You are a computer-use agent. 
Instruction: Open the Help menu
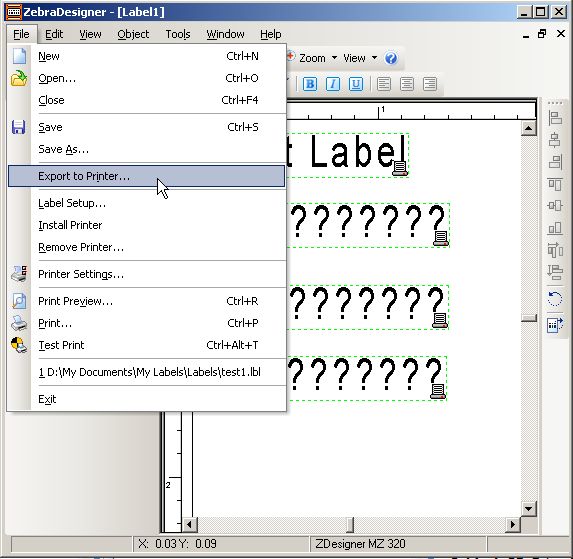tap(271, 34)
